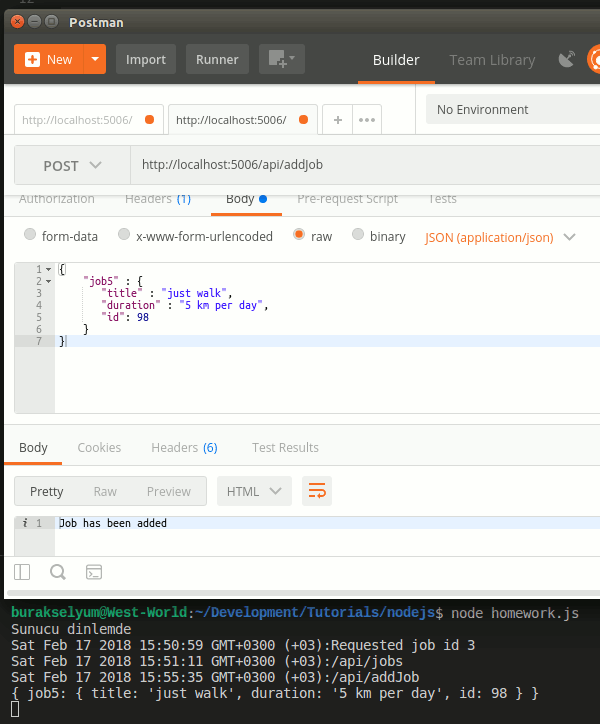Switch to the Builder tab
600x724 pixels.
(396, 60)
